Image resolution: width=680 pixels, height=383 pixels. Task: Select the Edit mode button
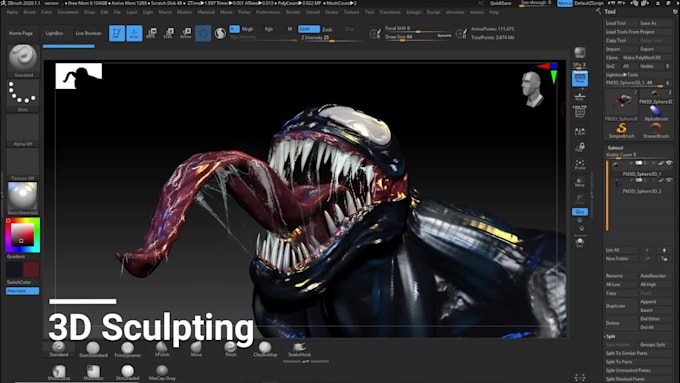pyautogui.click(x=117, y=33)
